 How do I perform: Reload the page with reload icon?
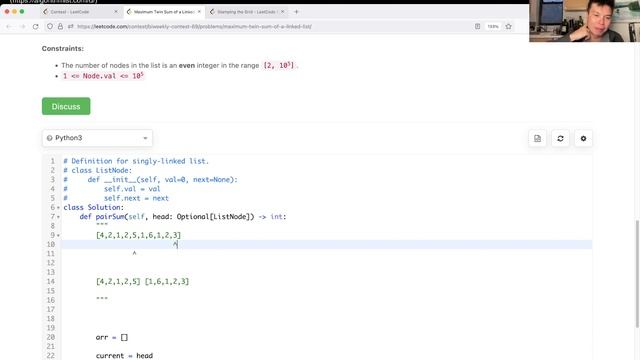tap(36, 27)
